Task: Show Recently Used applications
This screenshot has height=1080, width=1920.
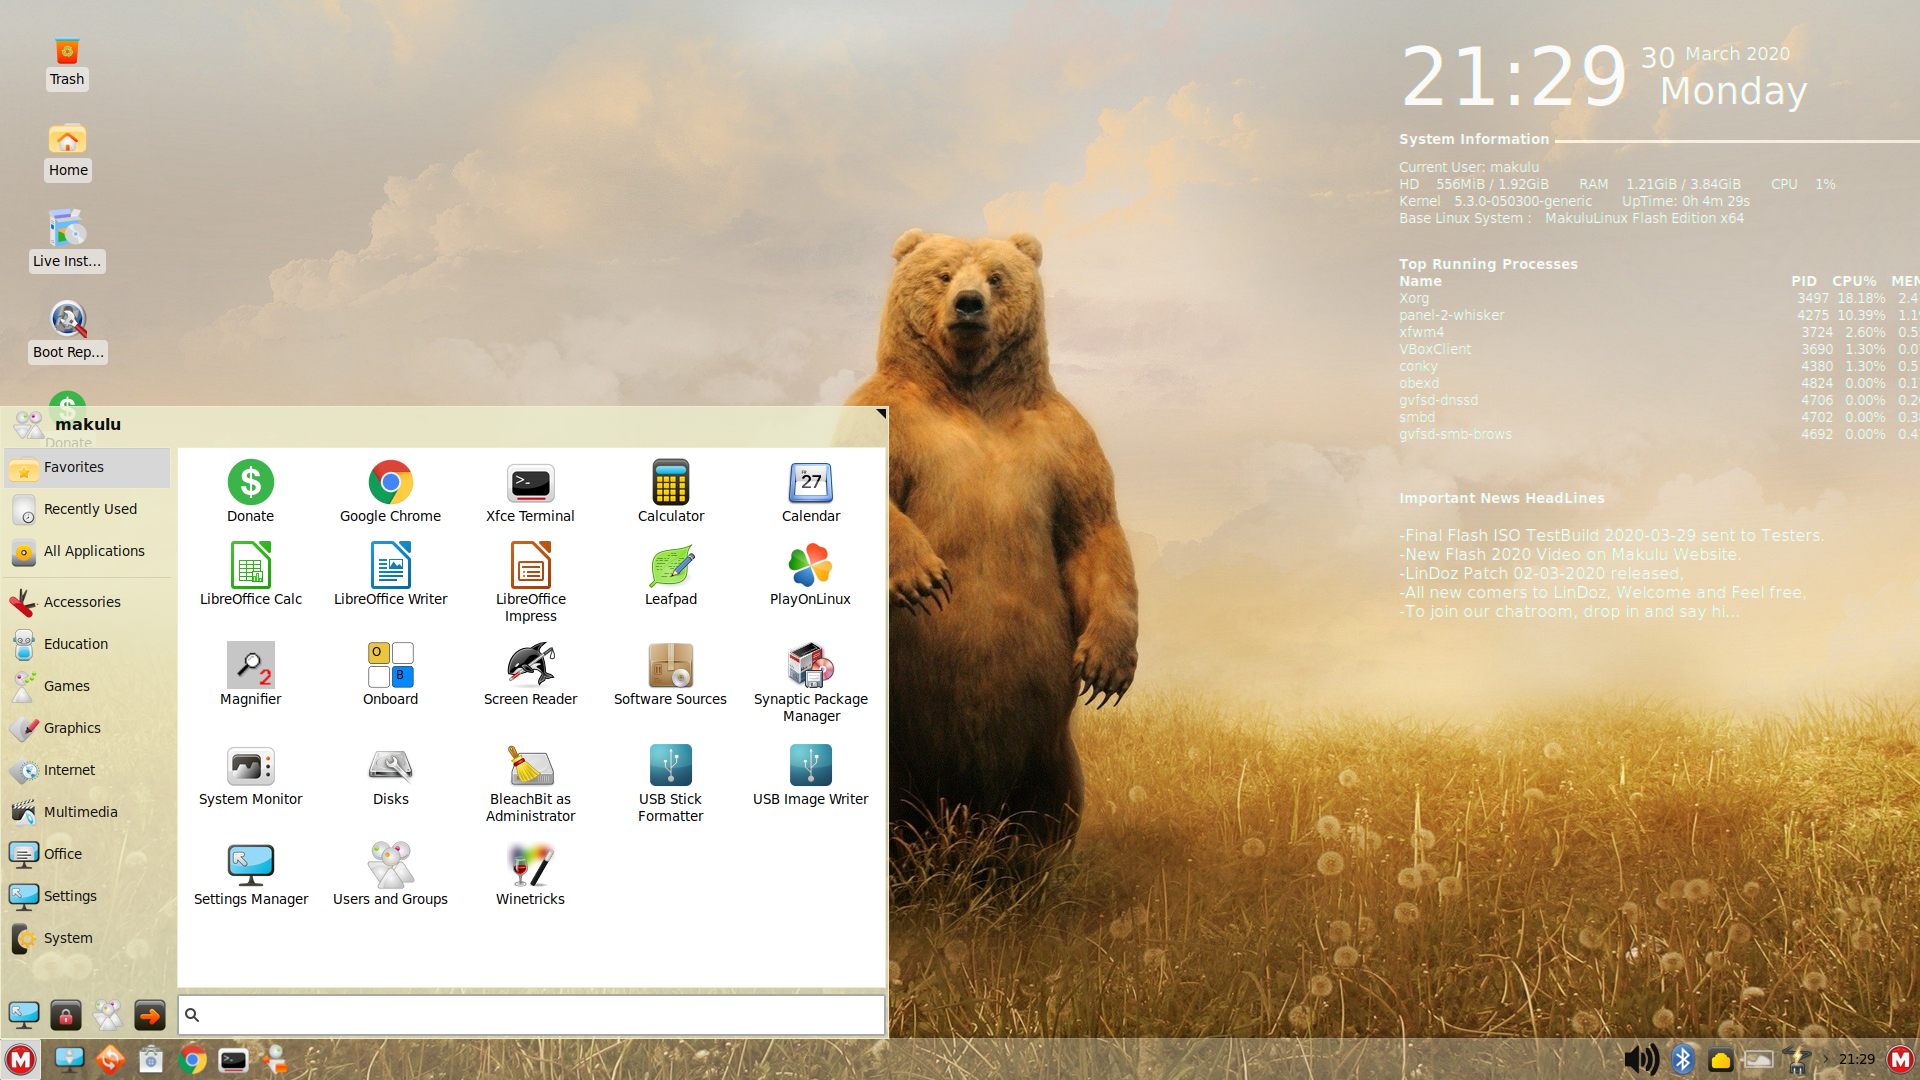Action: click(x=87, y=509)
